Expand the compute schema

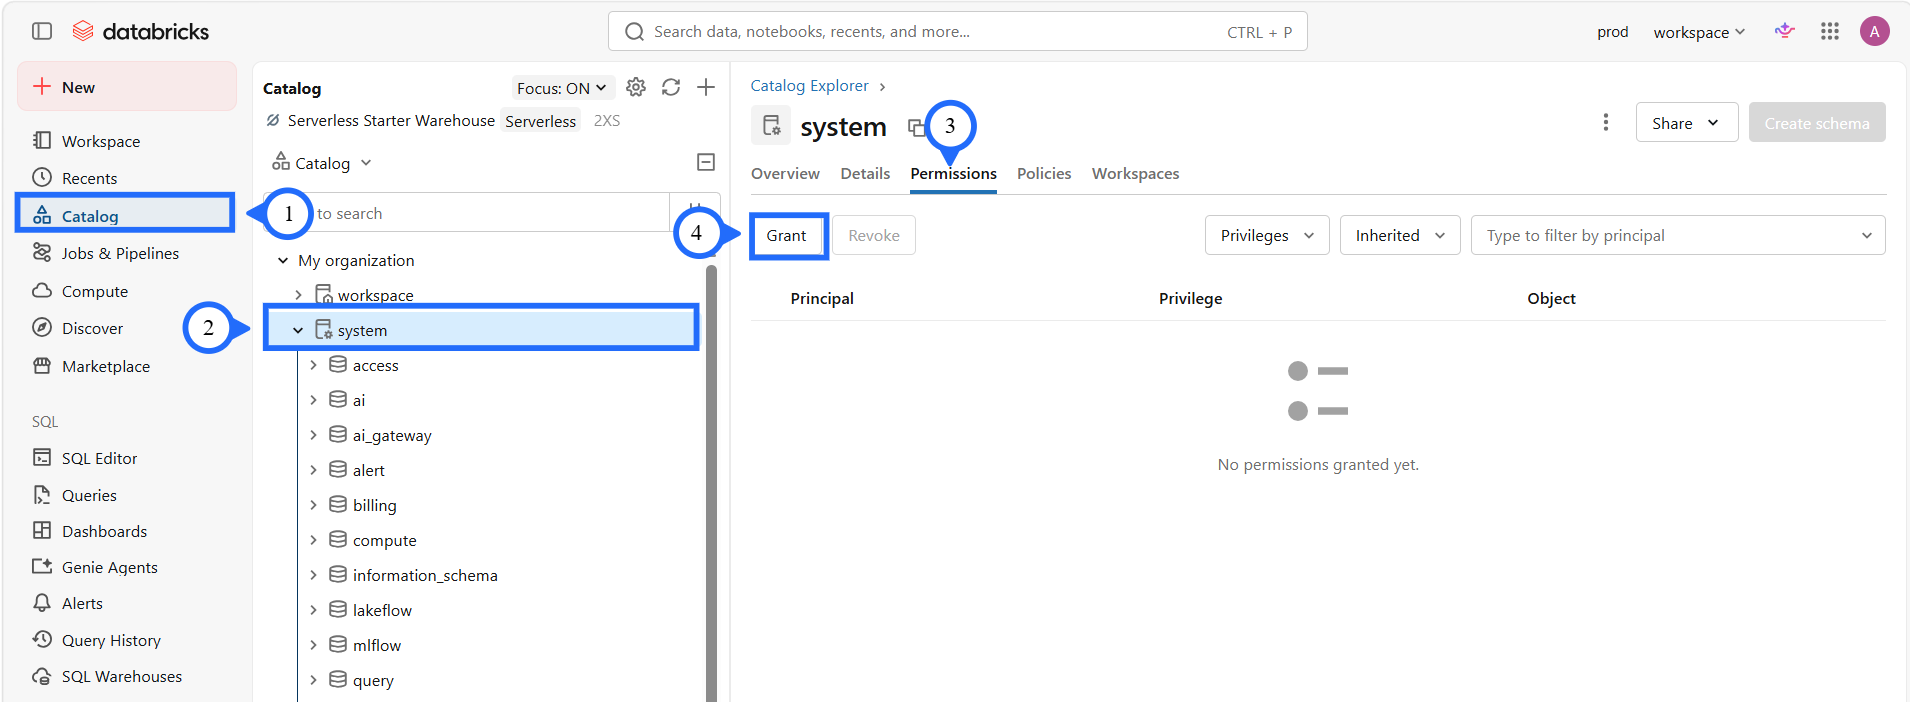313,540
